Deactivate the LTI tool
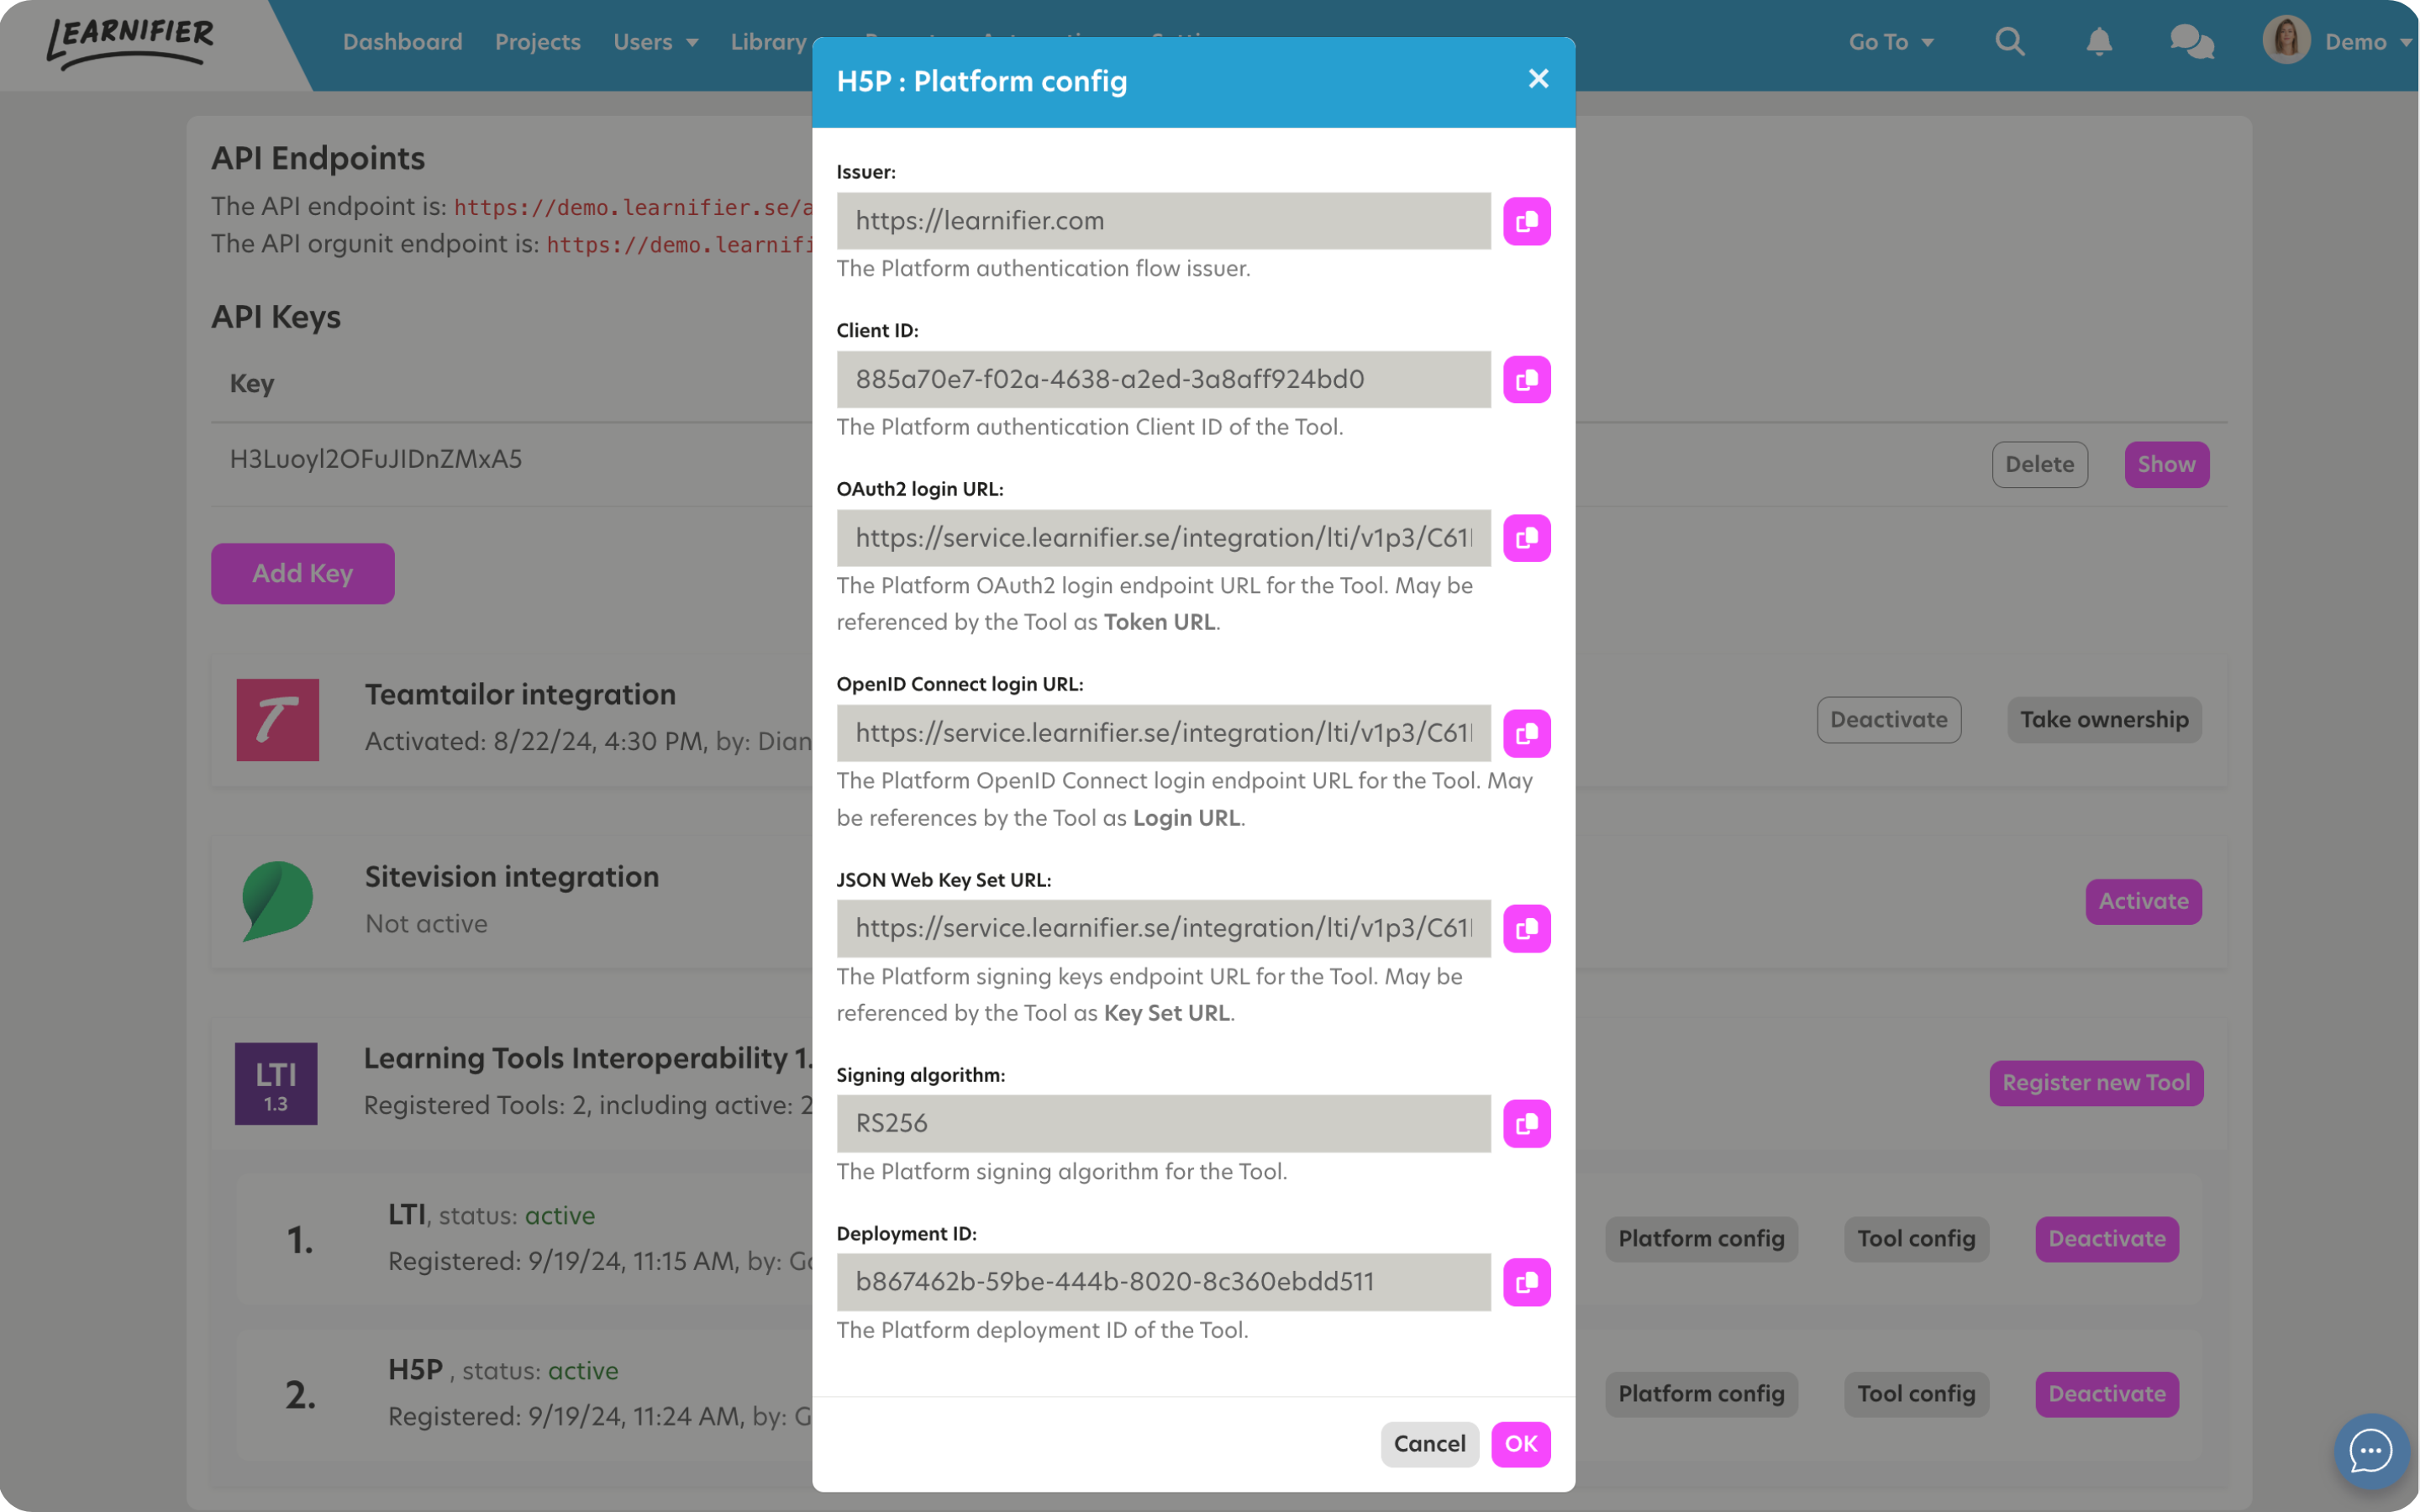The image size is (2420, 1512). tap(2106, 1240)
